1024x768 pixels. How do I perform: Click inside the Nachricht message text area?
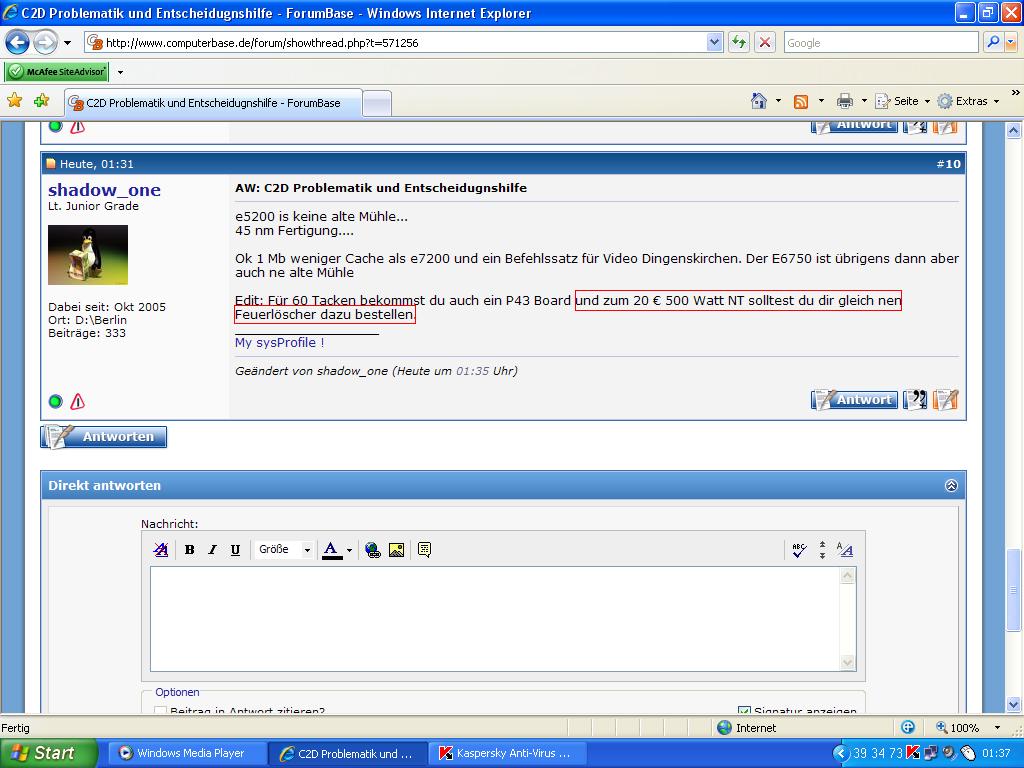click(495, 619)
